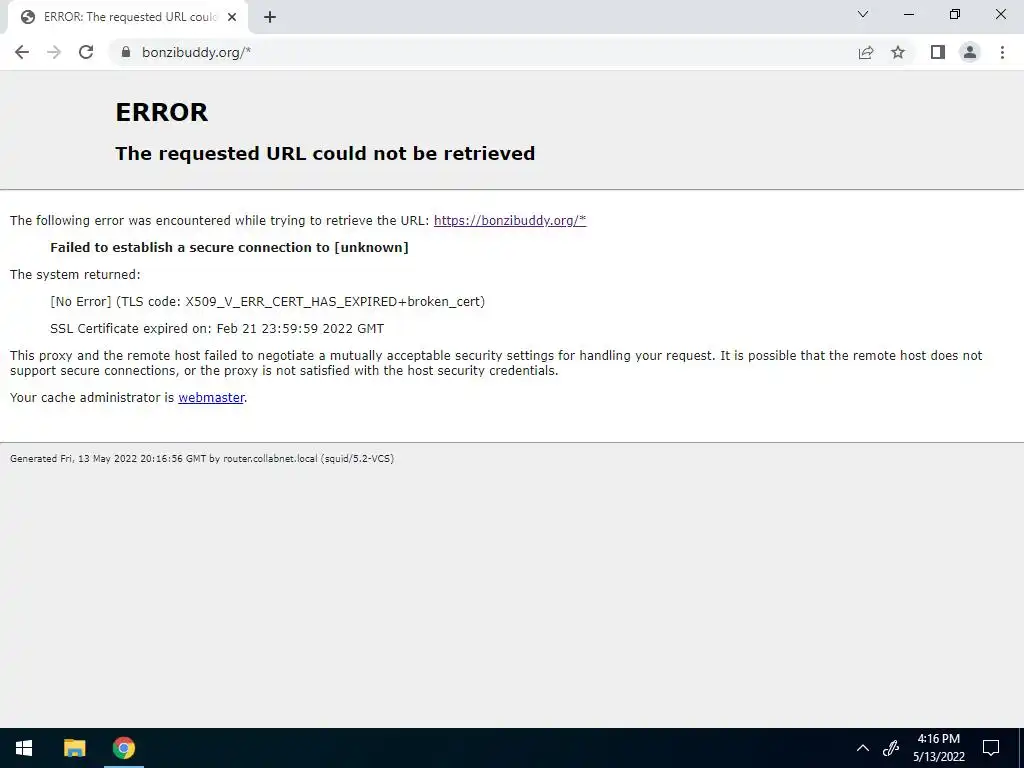The width and height of the screenshot is (1024, 768).
Task: Close the ERROR tab
Action: (x=232, y=18)
